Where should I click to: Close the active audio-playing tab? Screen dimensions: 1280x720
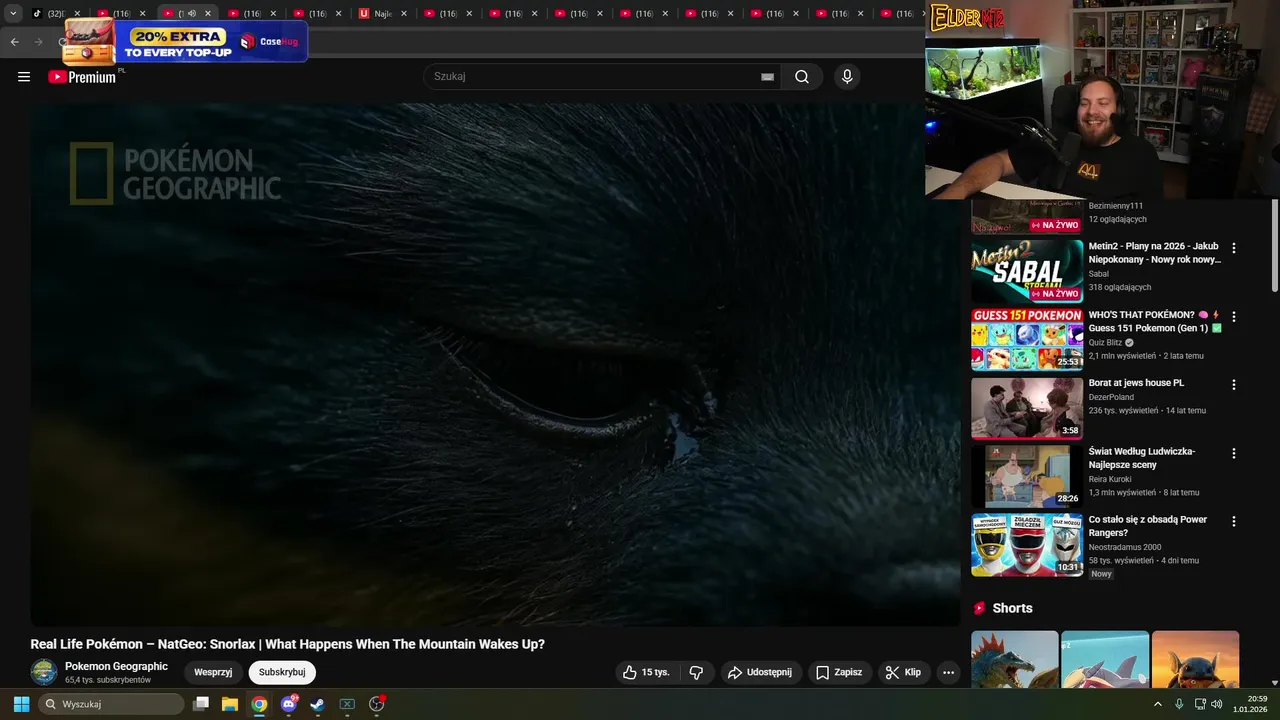(x=208, y=13)
